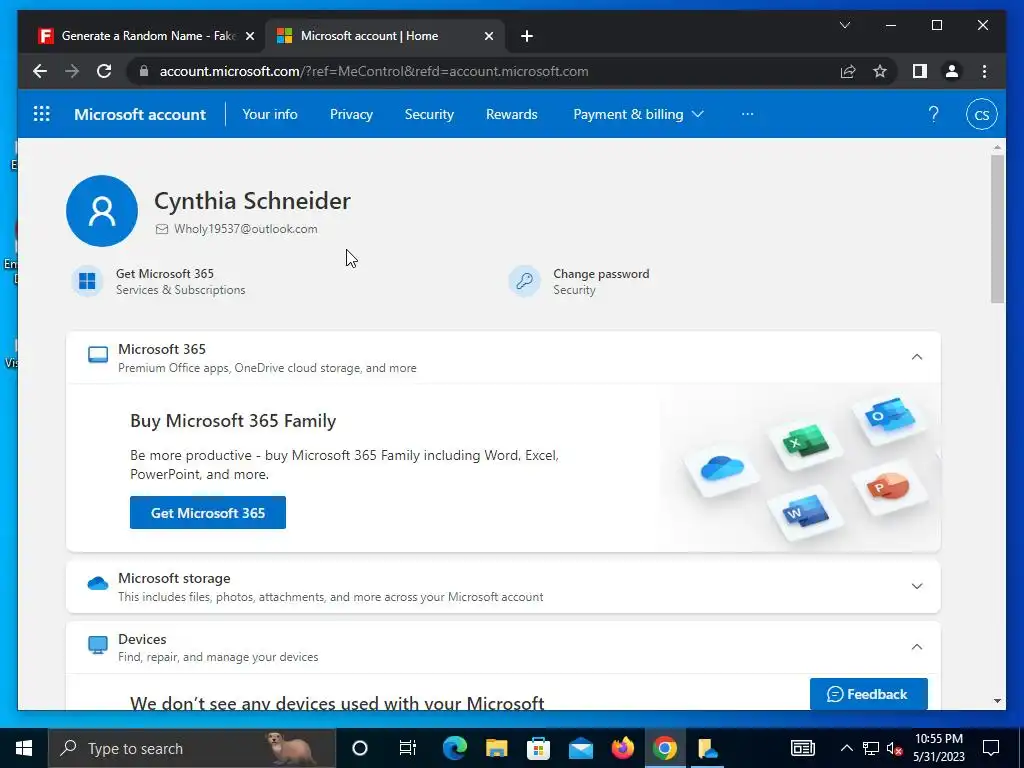The image size is (1024, 768).
Task: Click the Cortana circle icon
Action: coord(360,748)
